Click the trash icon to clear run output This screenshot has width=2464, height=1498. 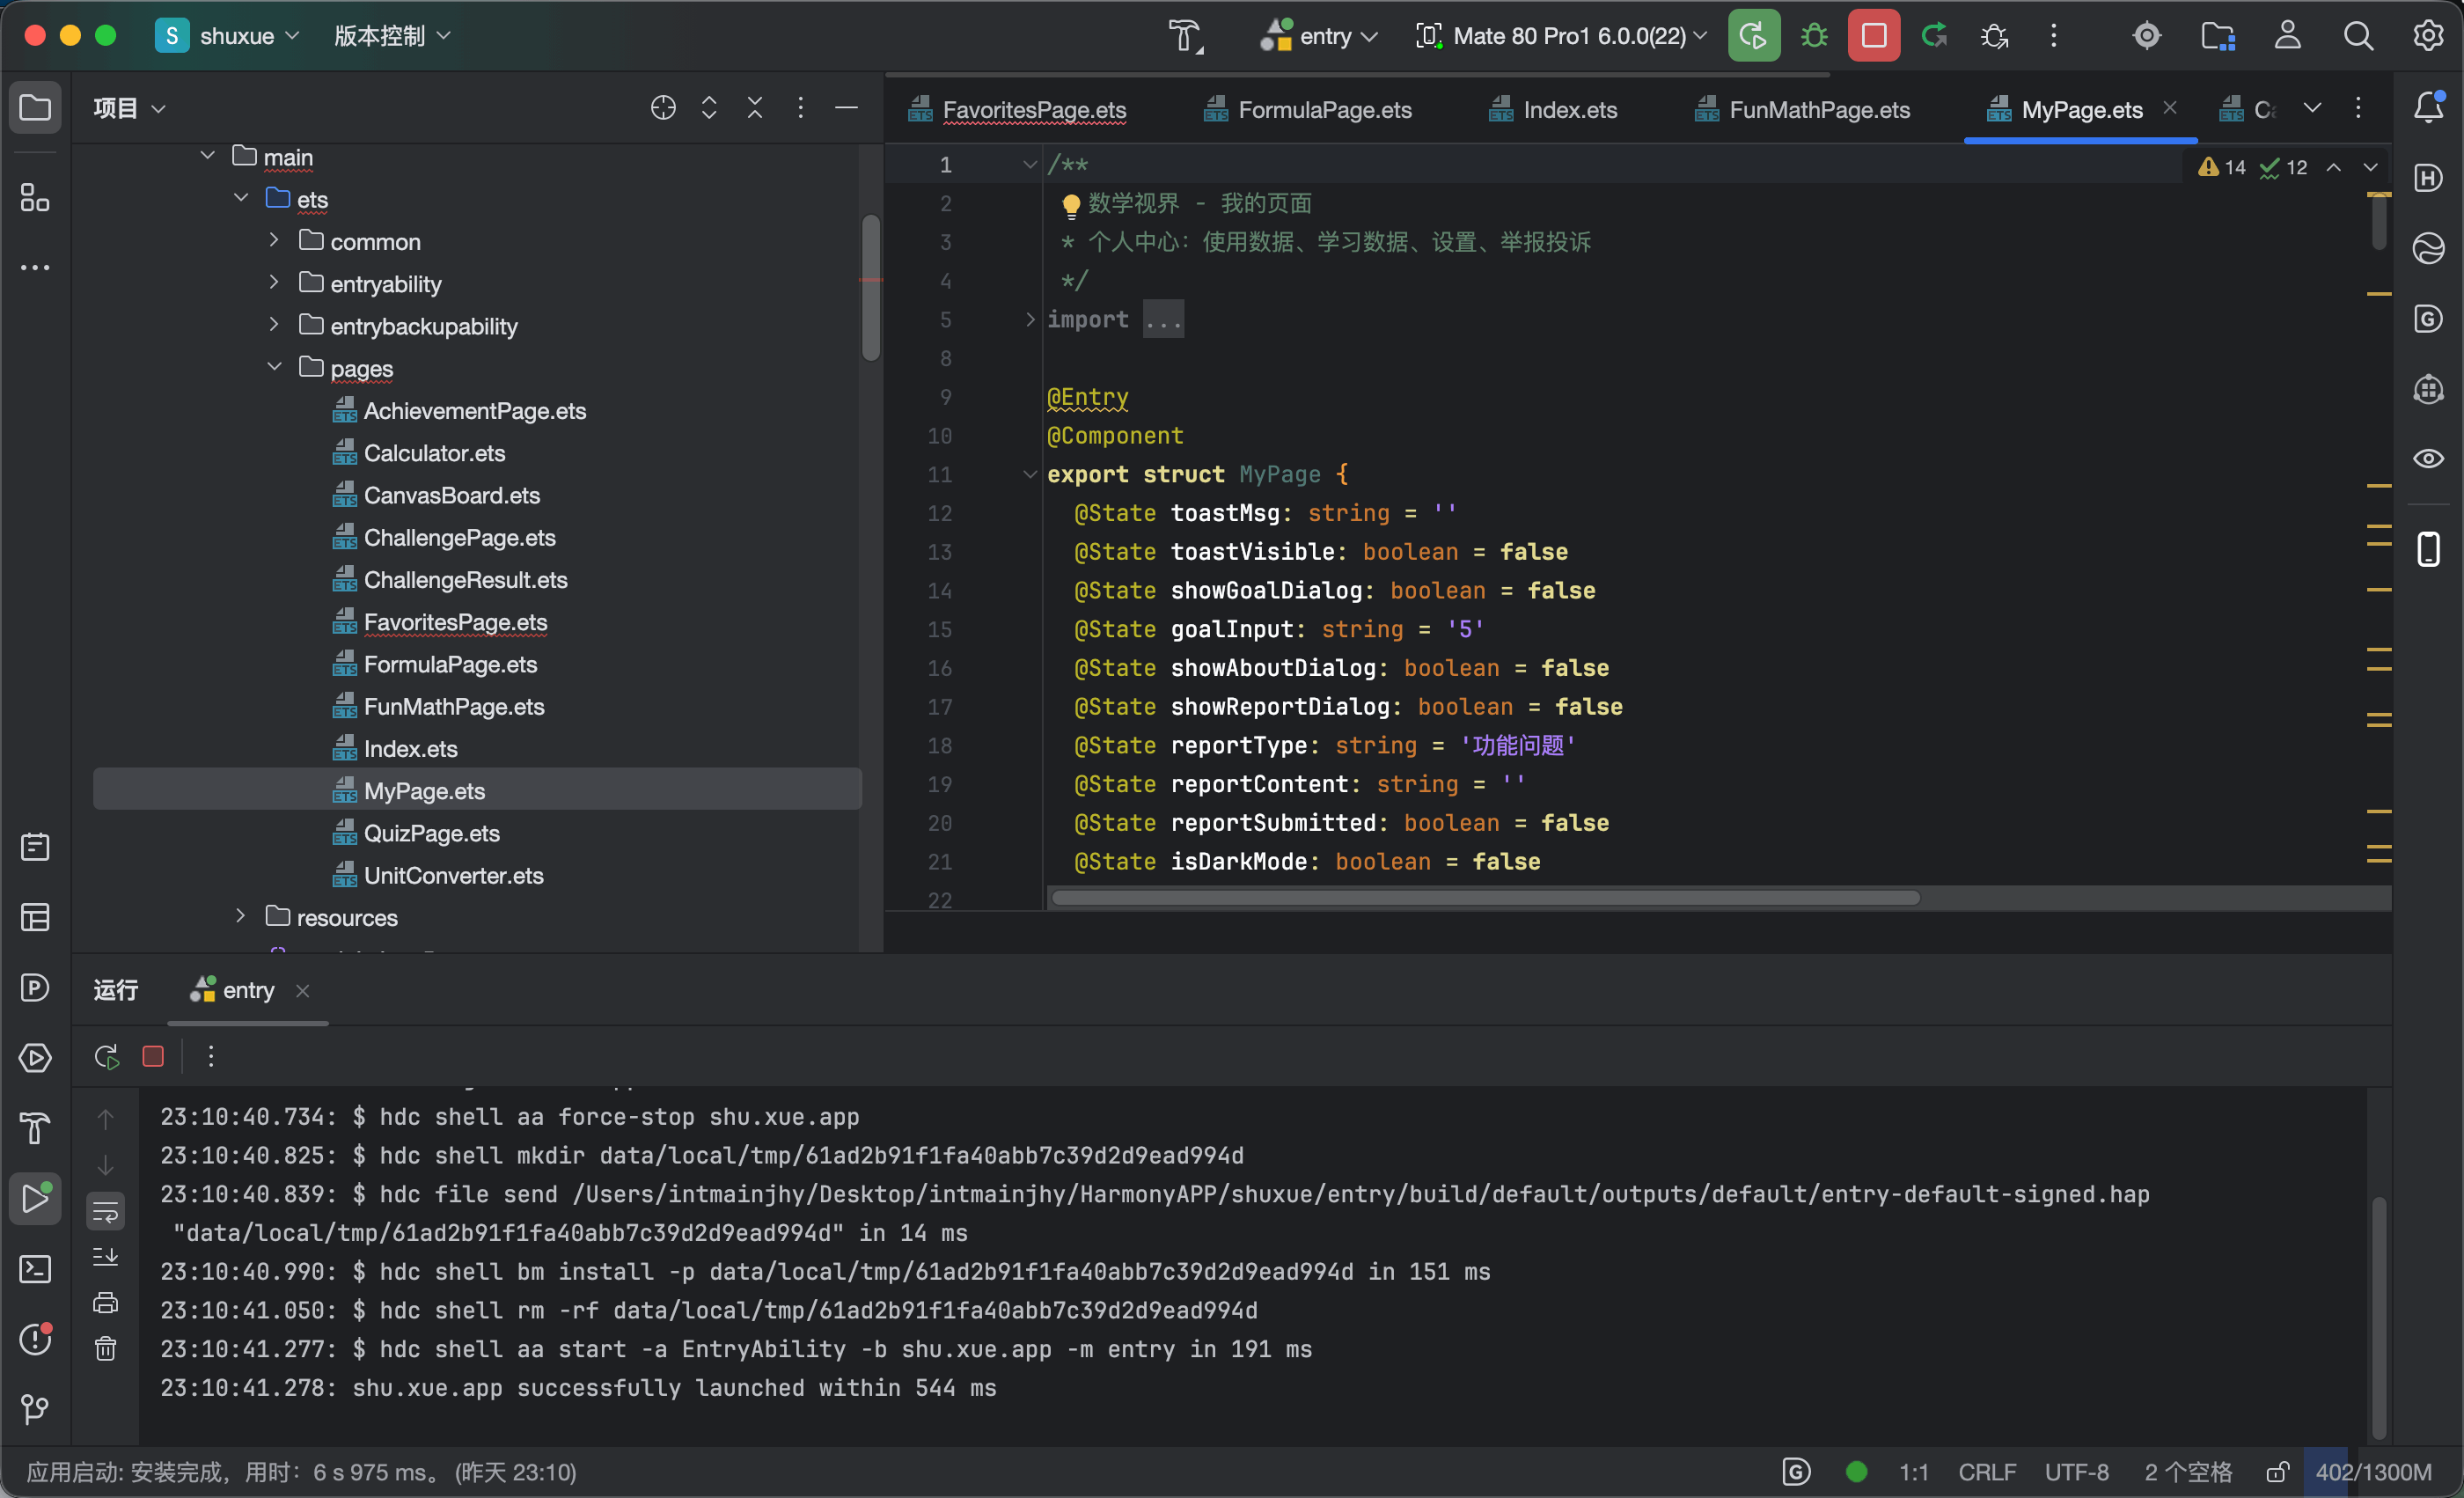click(x=105, y=1349)
